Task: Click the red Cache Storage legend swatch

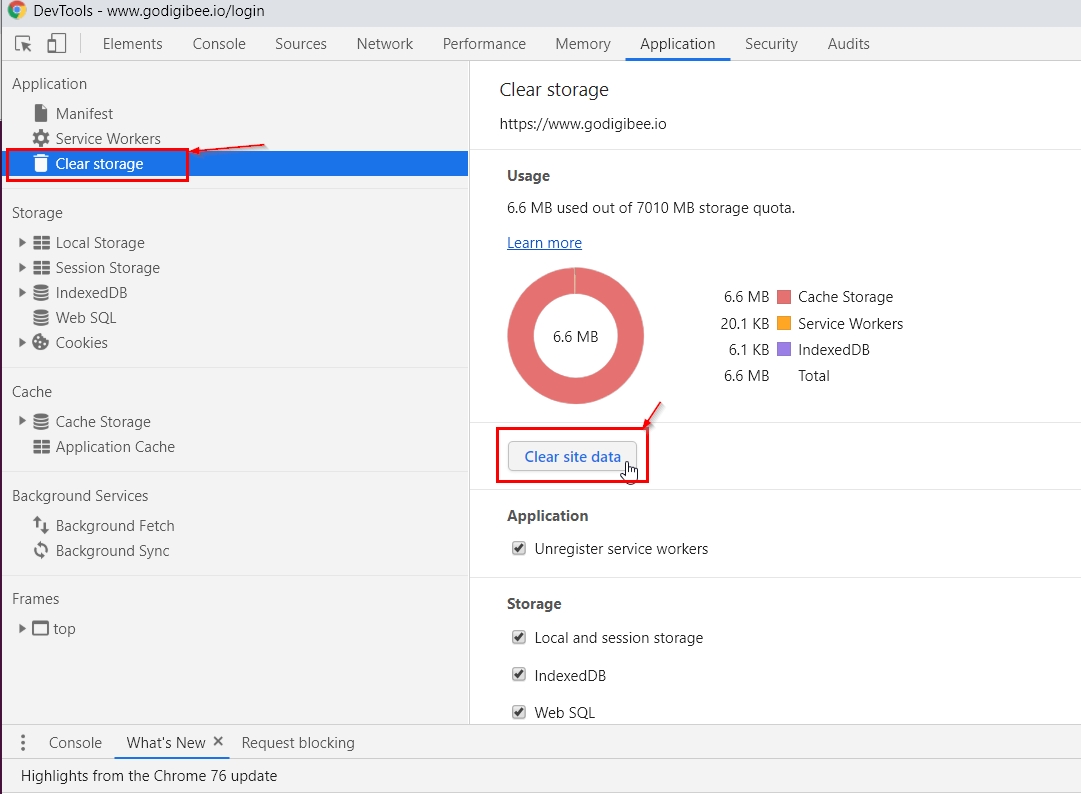Action: (x=784, y=297)
